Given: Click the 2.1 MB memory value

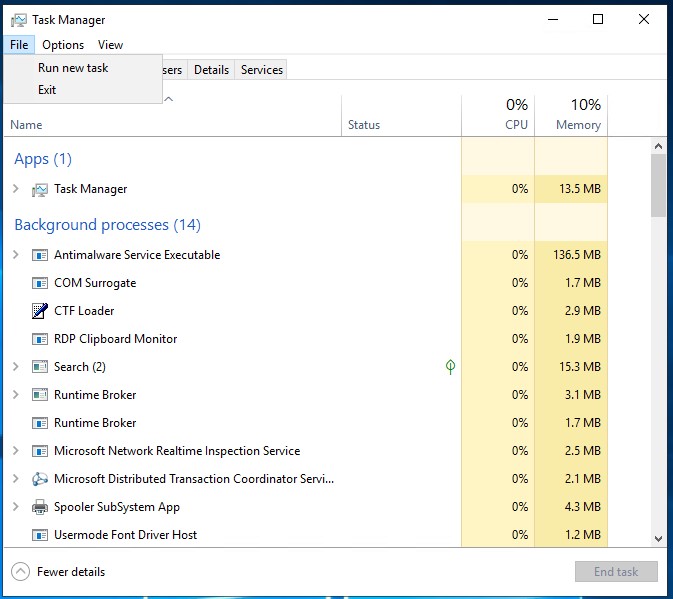Looking at the screenshot, I should click(x=582, y=479).
